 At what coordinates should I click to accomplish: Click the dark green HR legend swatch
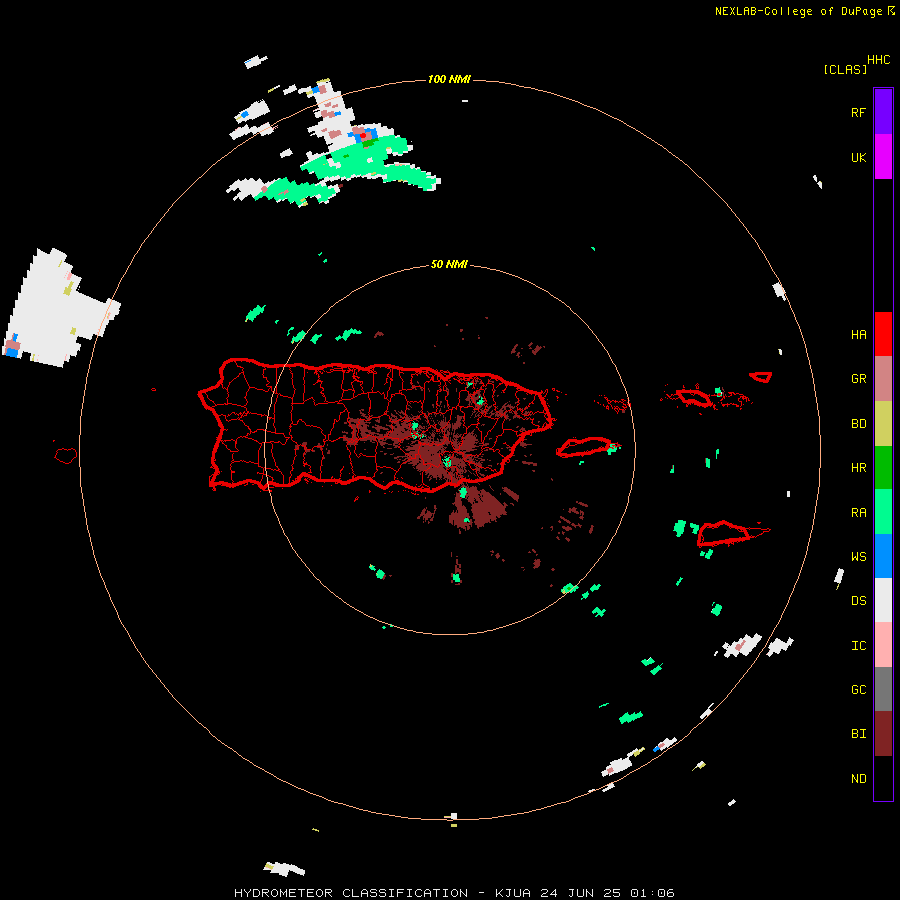(883, 468)
